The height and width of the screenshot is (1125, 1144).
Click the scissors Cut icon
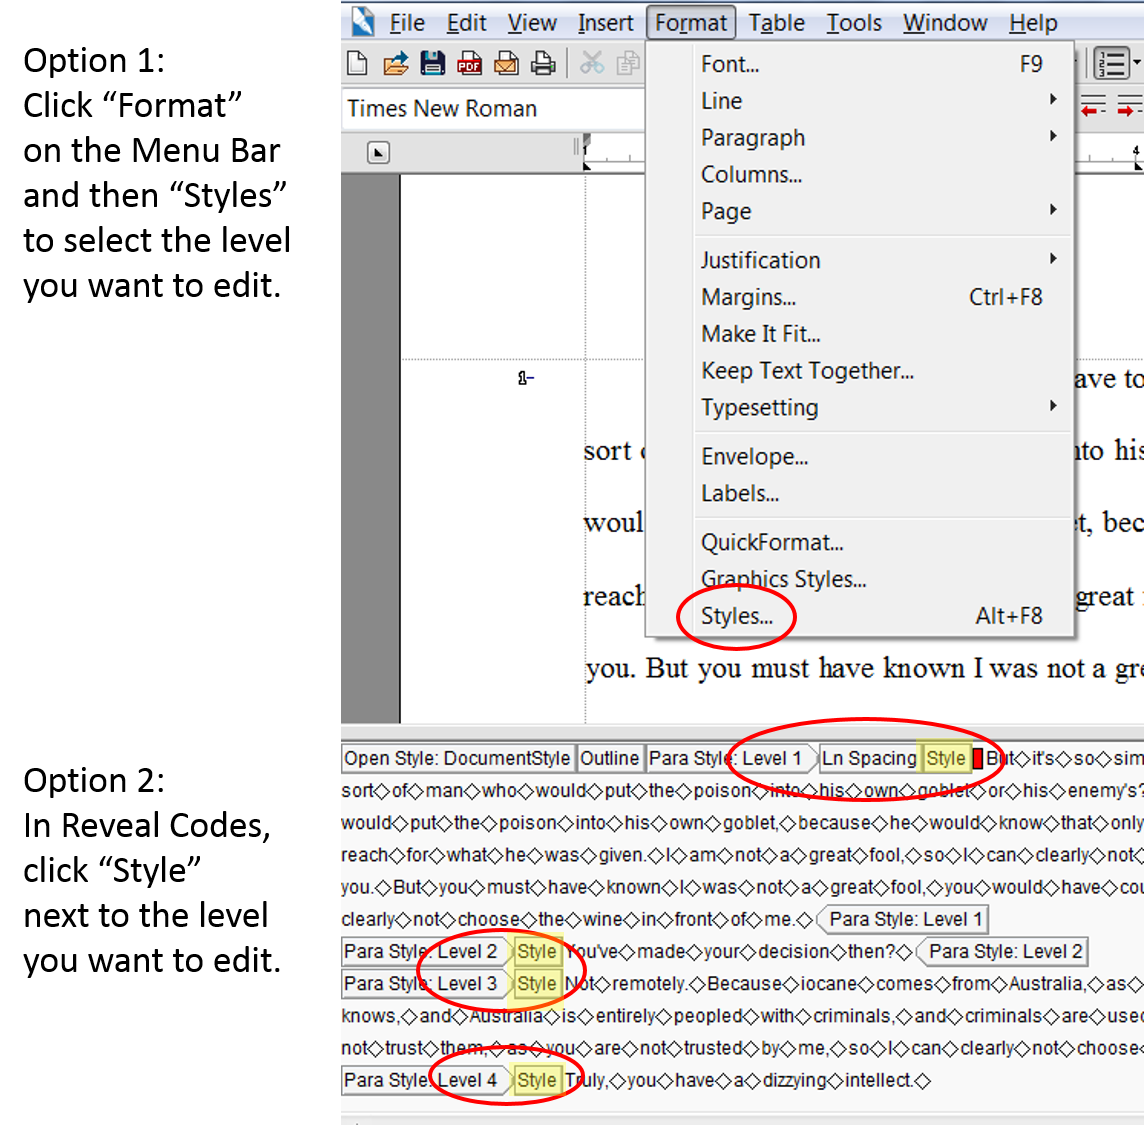click(592, 64)
